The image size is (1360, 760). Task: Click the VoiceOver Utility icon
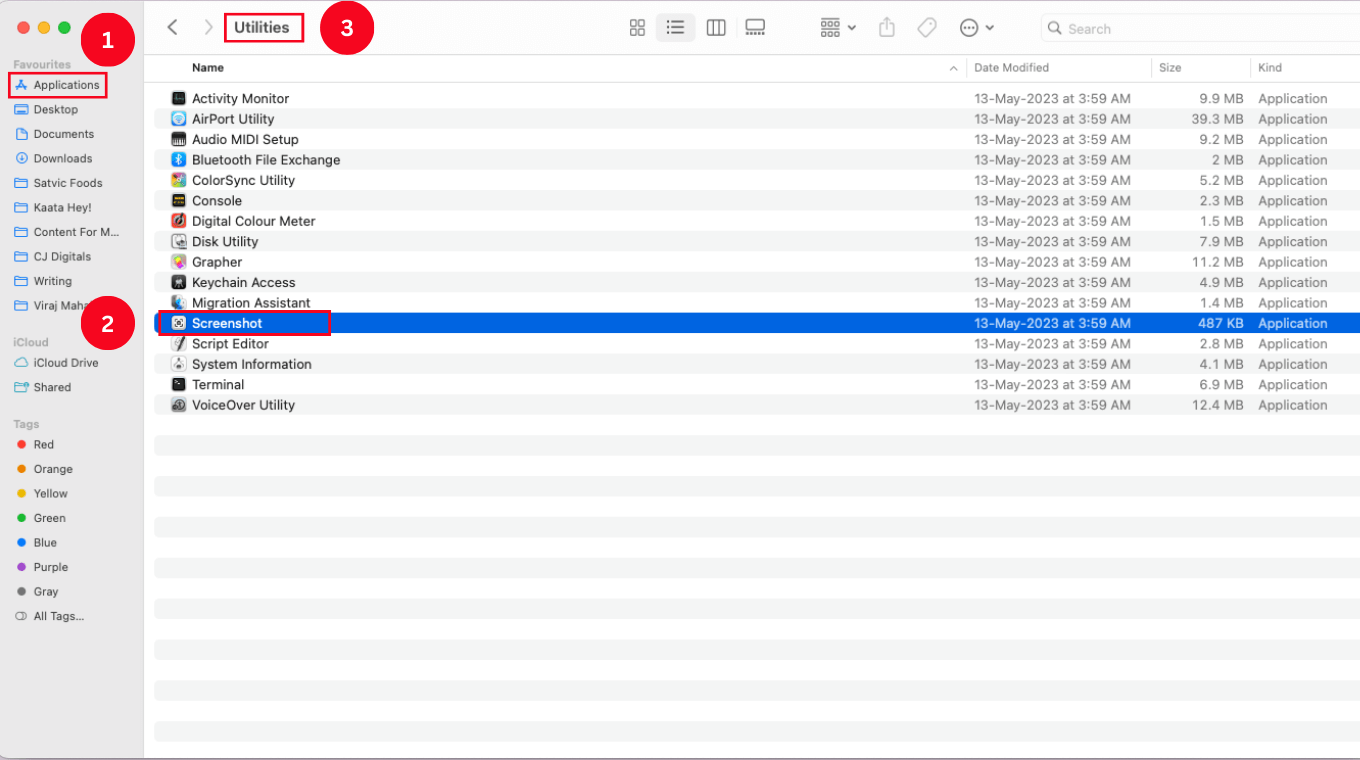(179, 405)
